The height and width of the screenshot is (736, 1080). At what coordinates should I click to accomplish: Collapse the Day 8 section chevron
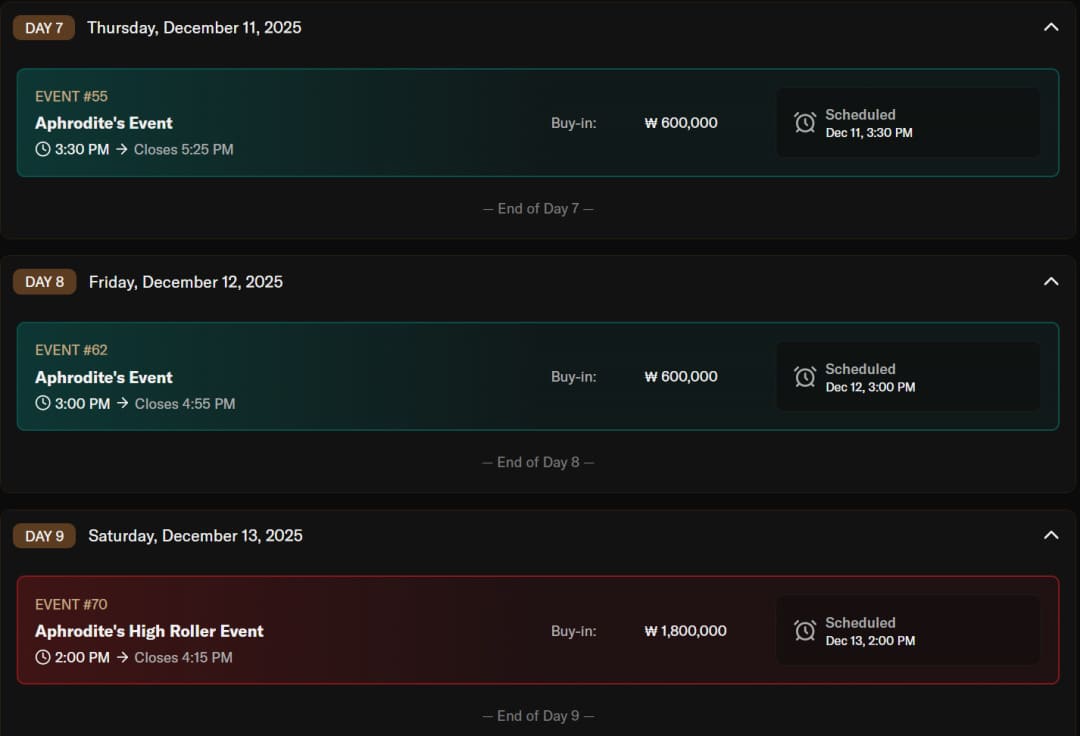click(1051, 281)
